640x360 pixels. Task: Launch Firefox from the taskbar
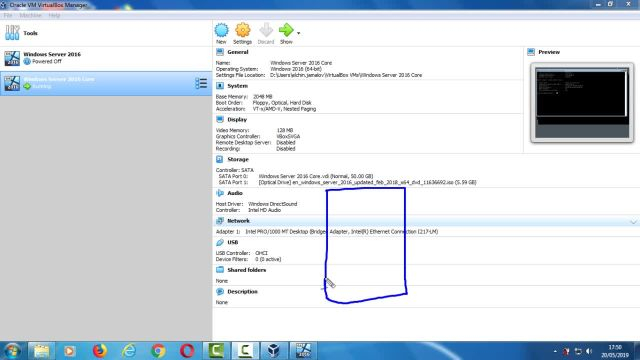coord(100,351)
